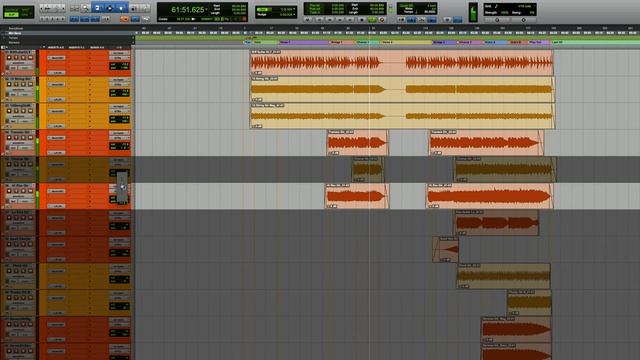Switch to Spot edit mode
Screen dimensions: 640x360
(x=26, y=9)
